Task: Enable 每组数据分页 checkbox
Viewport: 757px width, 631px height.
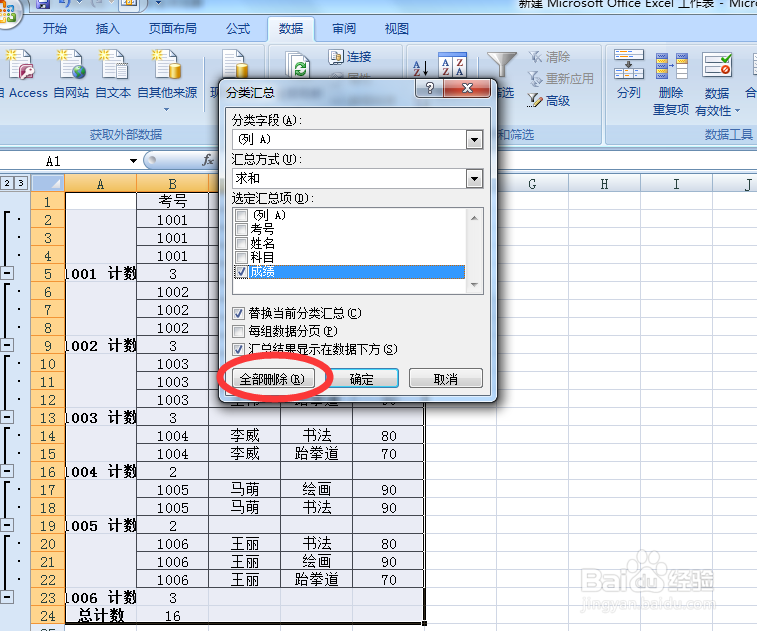Action: (238, 331)
